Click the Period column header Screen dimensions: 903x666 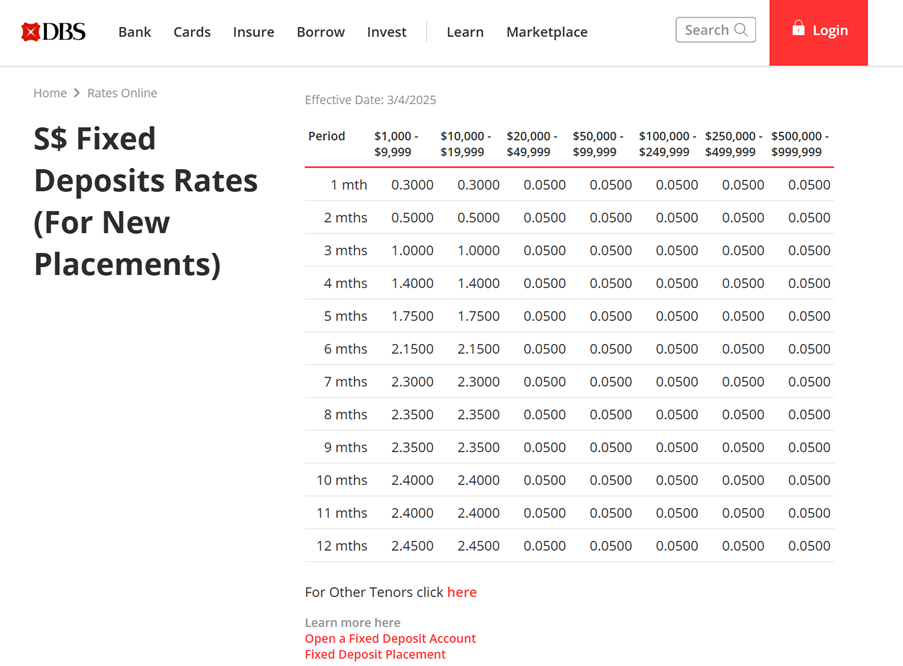(326, 136)
